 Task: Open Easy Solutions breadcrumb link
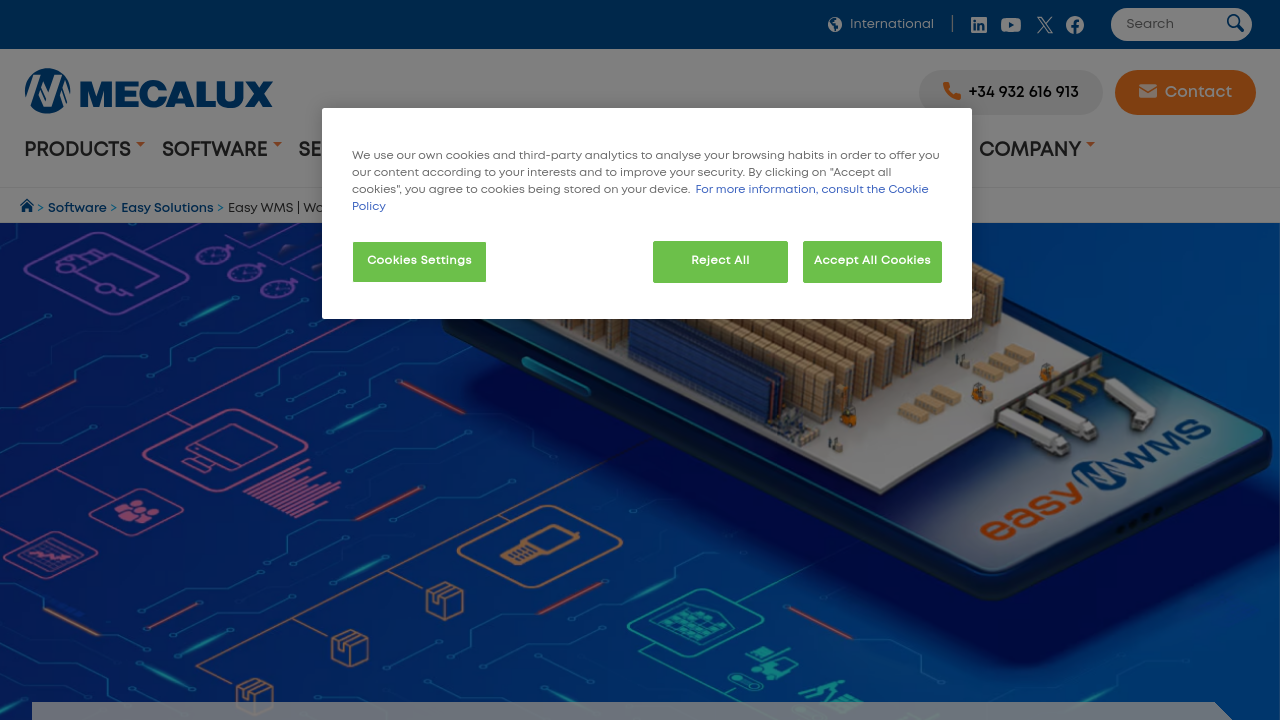pos(167,208)
